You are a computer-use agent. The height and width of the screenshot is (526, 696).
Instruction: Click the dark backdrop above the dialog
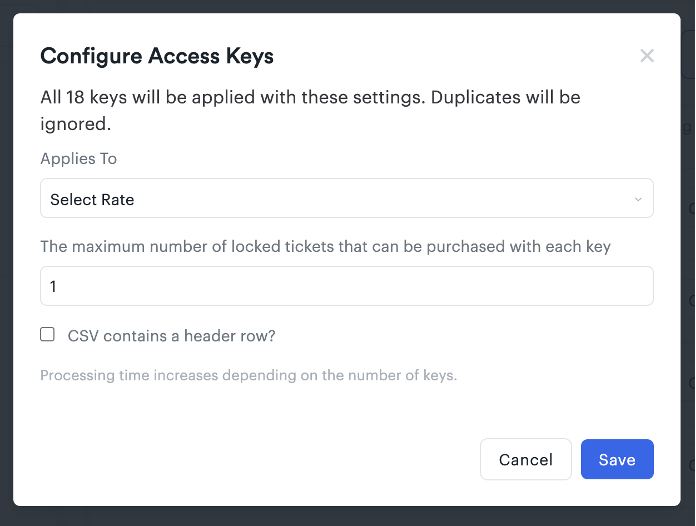click(346, 5)
